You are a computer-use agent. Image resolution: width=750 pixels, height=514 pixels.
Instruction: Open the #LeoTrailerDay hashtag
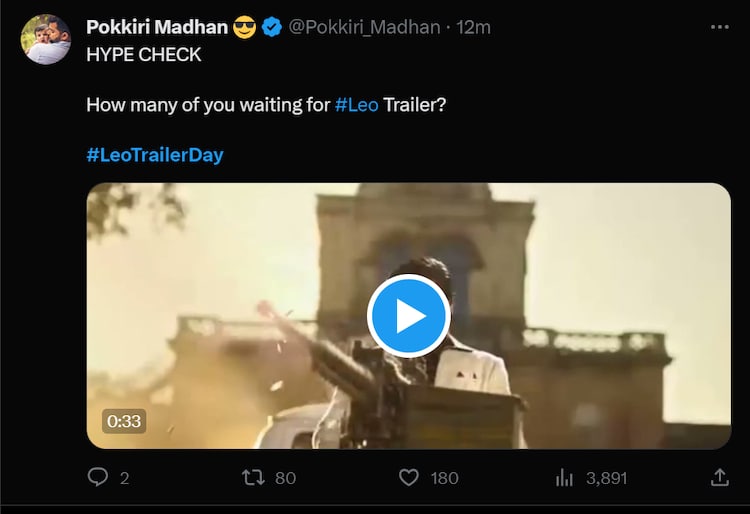click(x=154, y=155)
